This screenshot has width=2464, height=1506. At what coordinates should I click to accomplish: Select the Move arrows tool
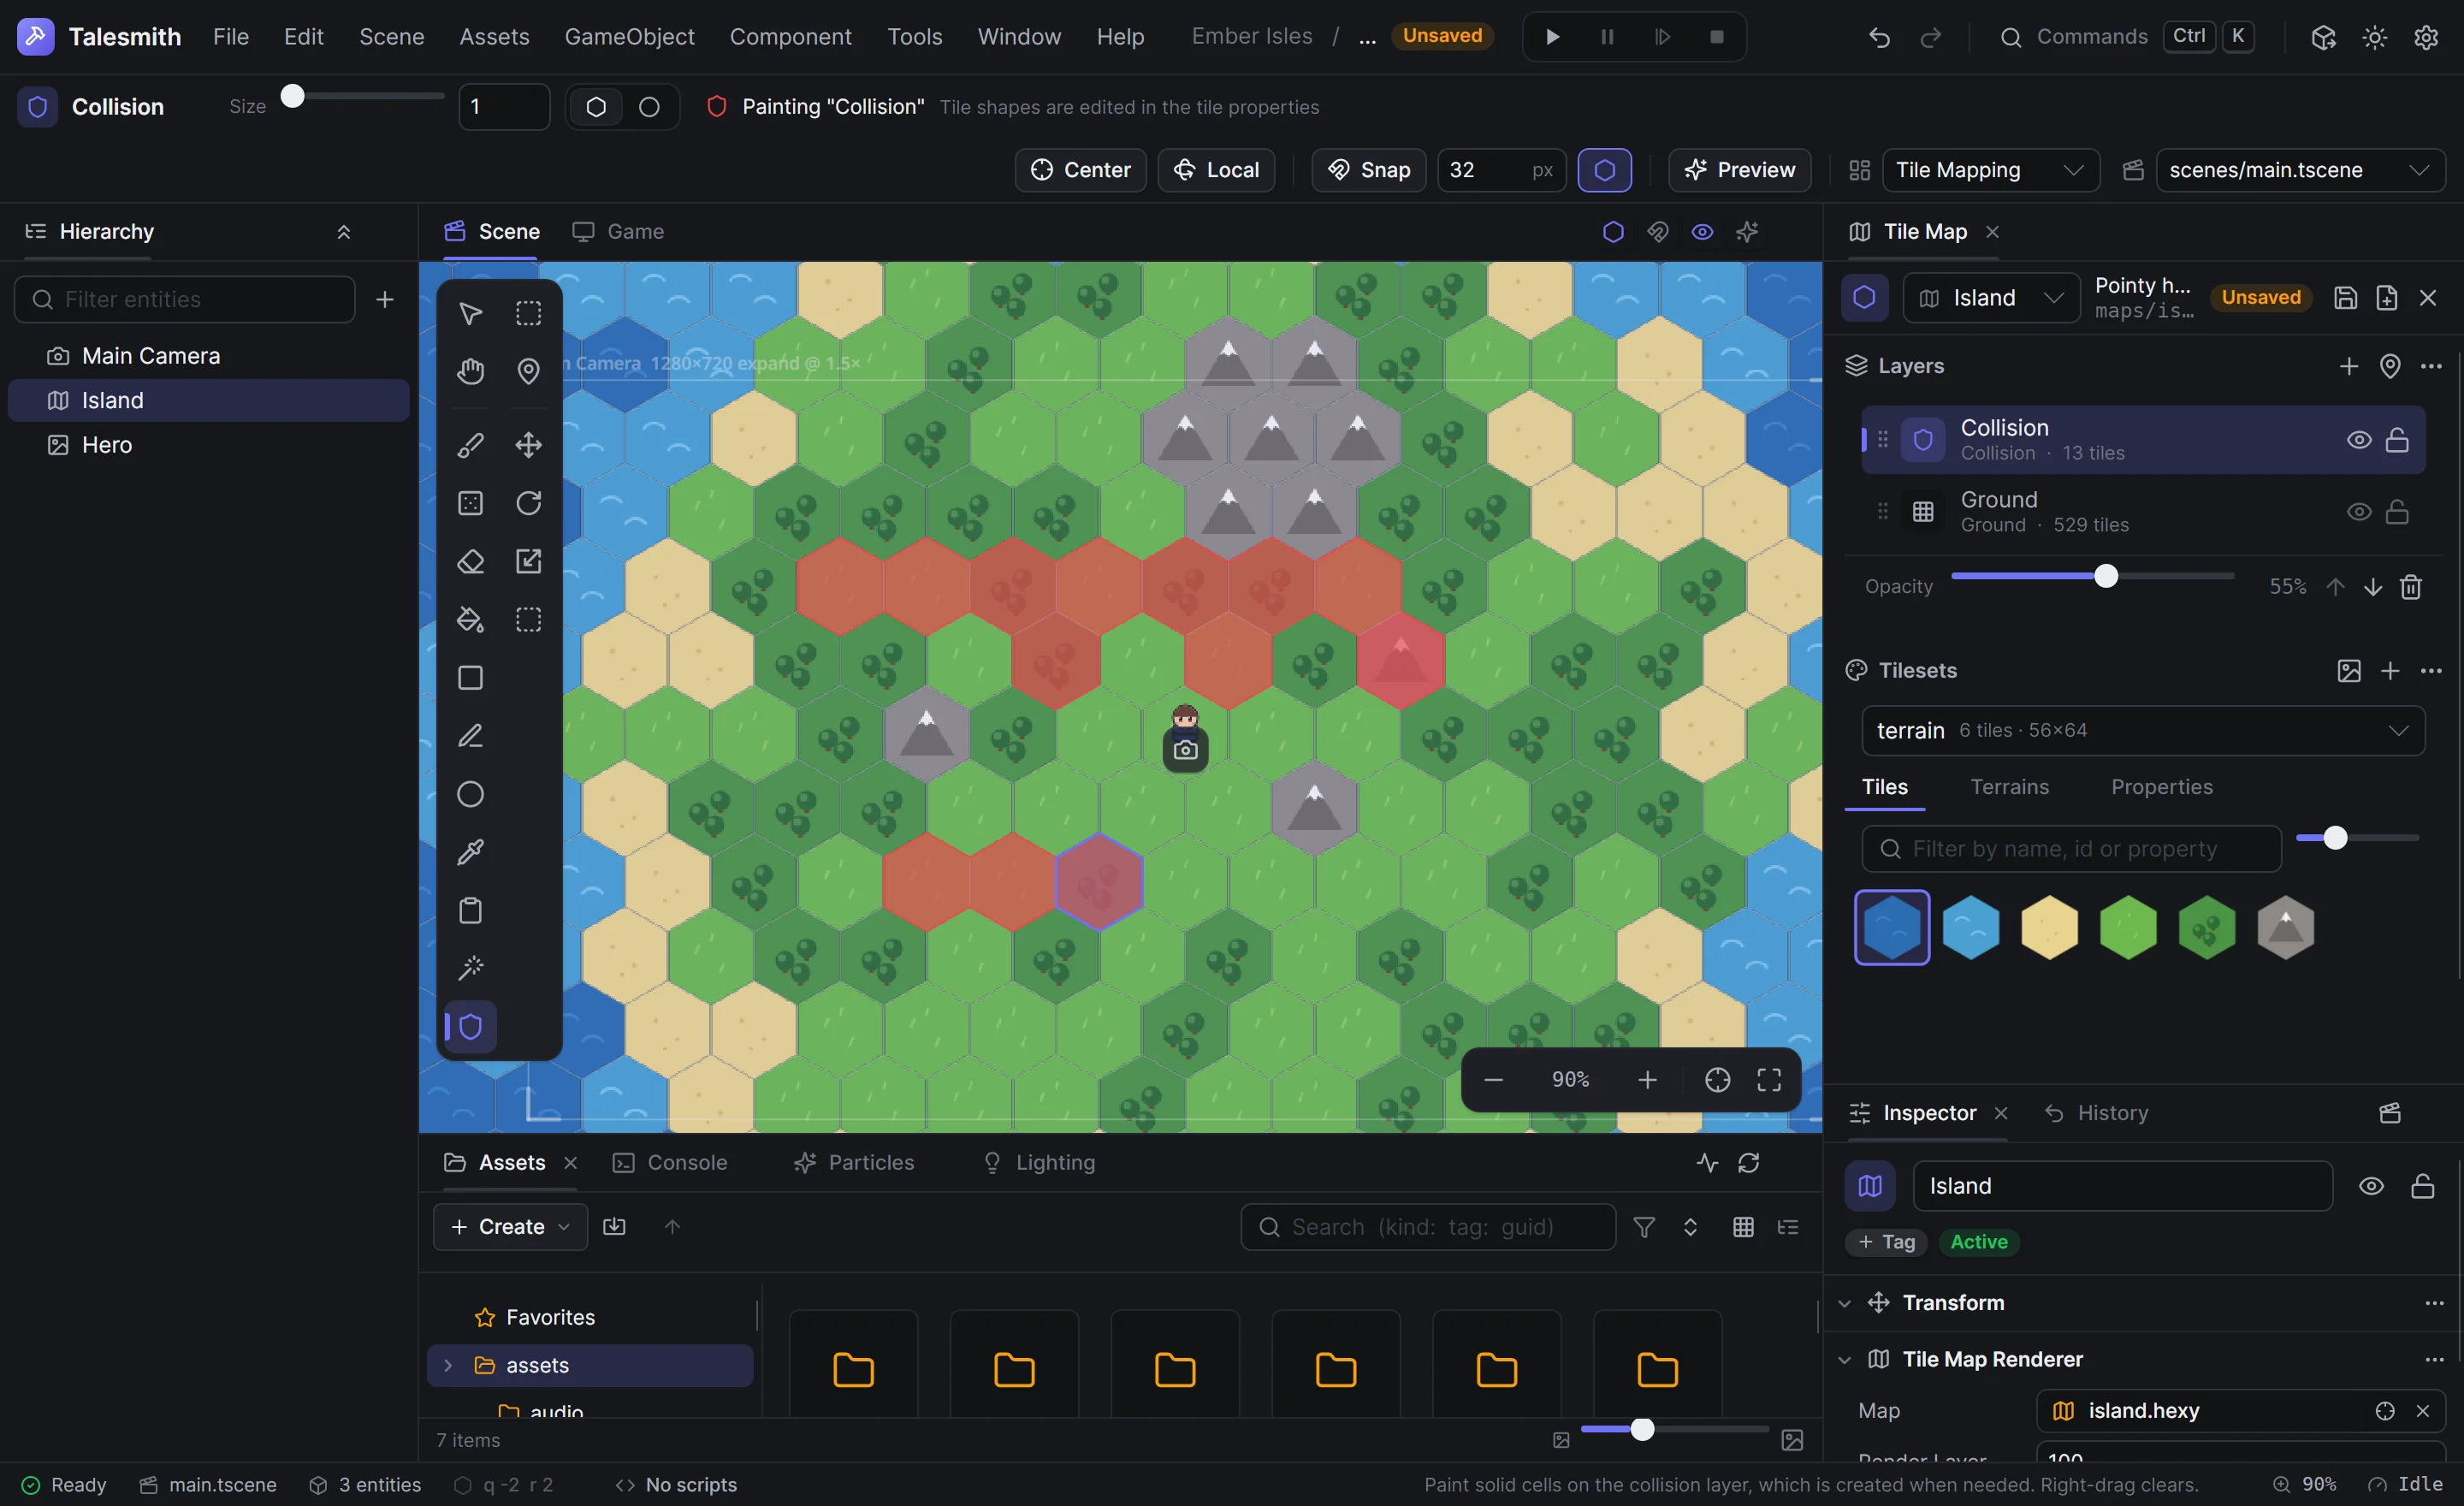tap(528, 445)
